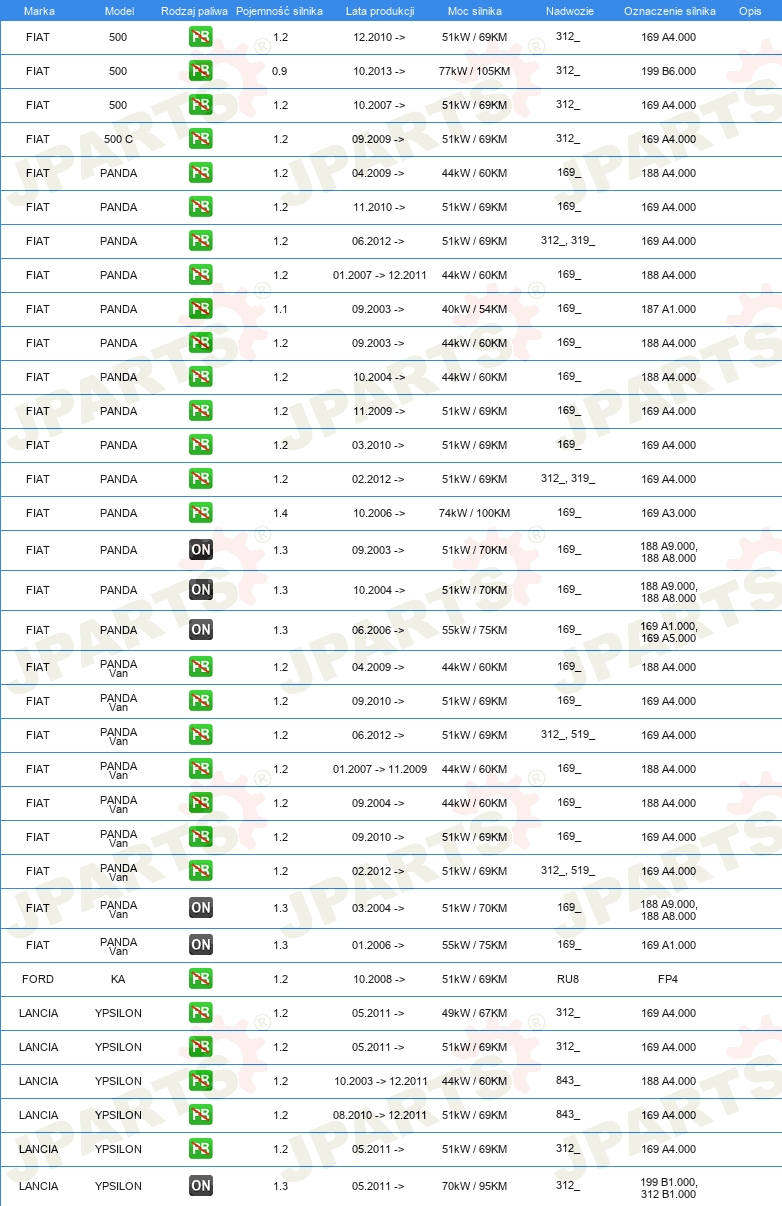Click diesel ON icon for PANDA 09.2003 1.3

click(x=201, y=550)
